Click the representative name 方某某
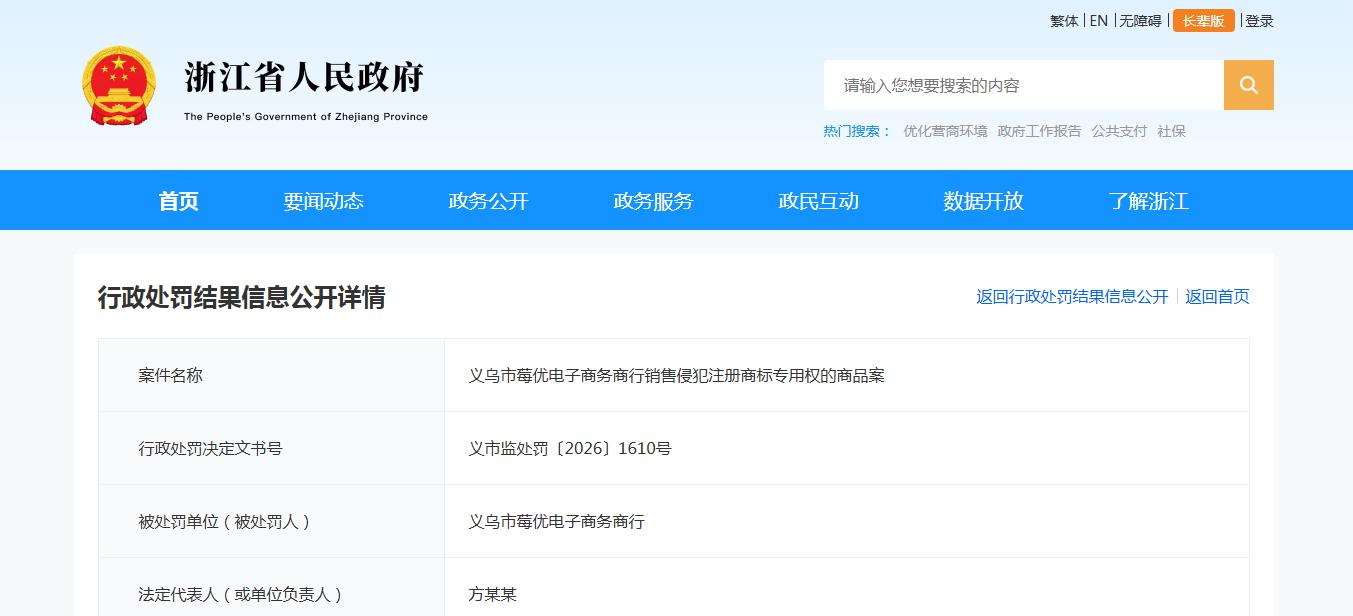Screen dimensions: 1353x616 pos(493,595)
